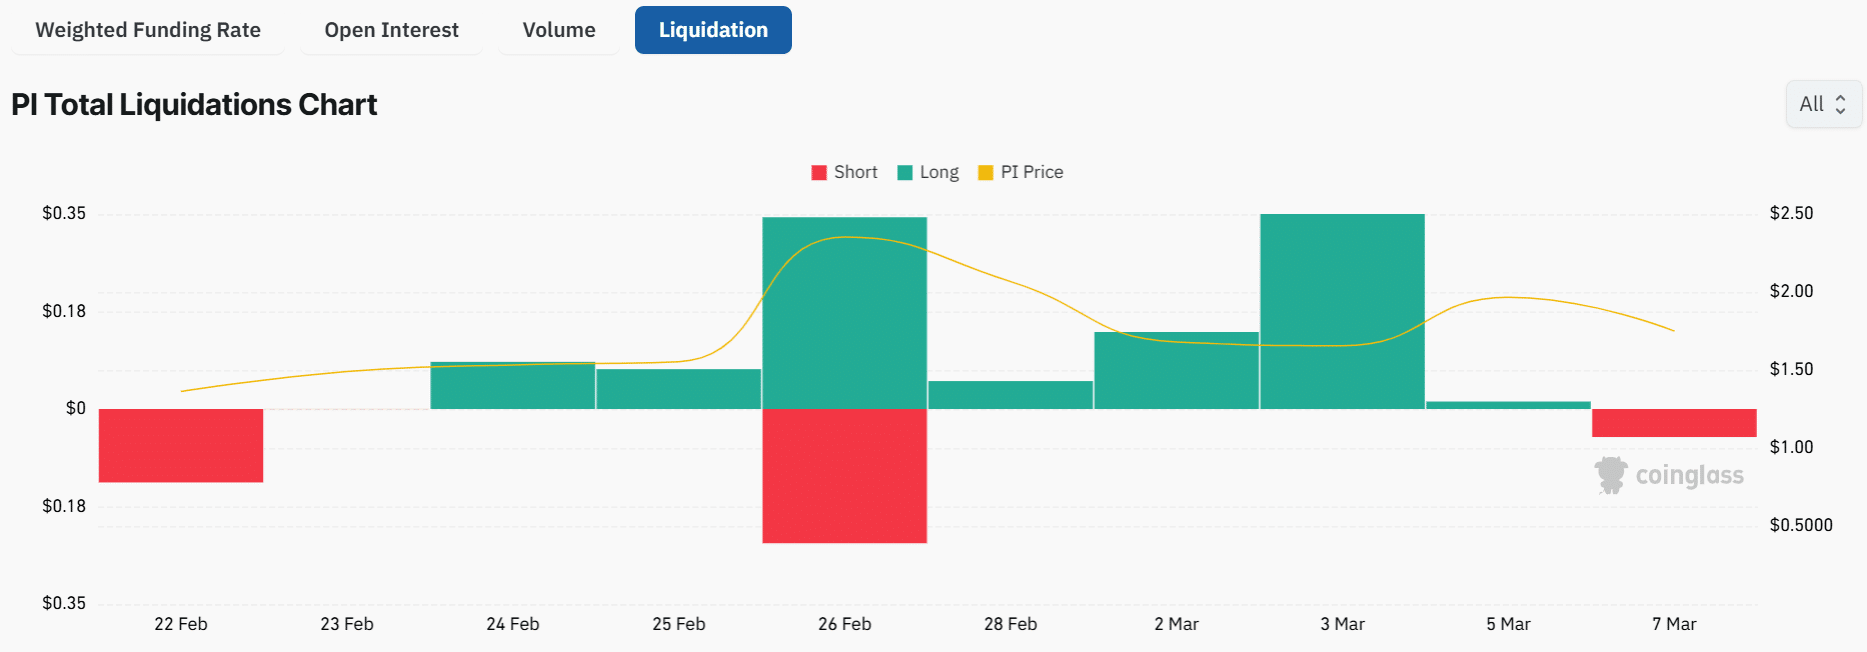Open the Weighted Funding Rate tab
This screenshot has width=1867, height=652.
pos(148,30)
